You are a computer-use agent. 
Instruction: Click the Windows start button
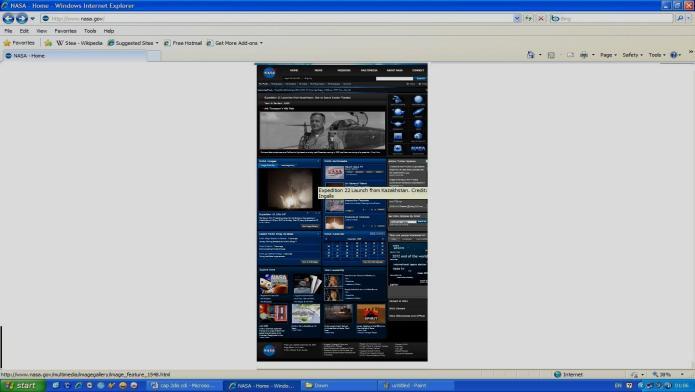coord(22,386)
